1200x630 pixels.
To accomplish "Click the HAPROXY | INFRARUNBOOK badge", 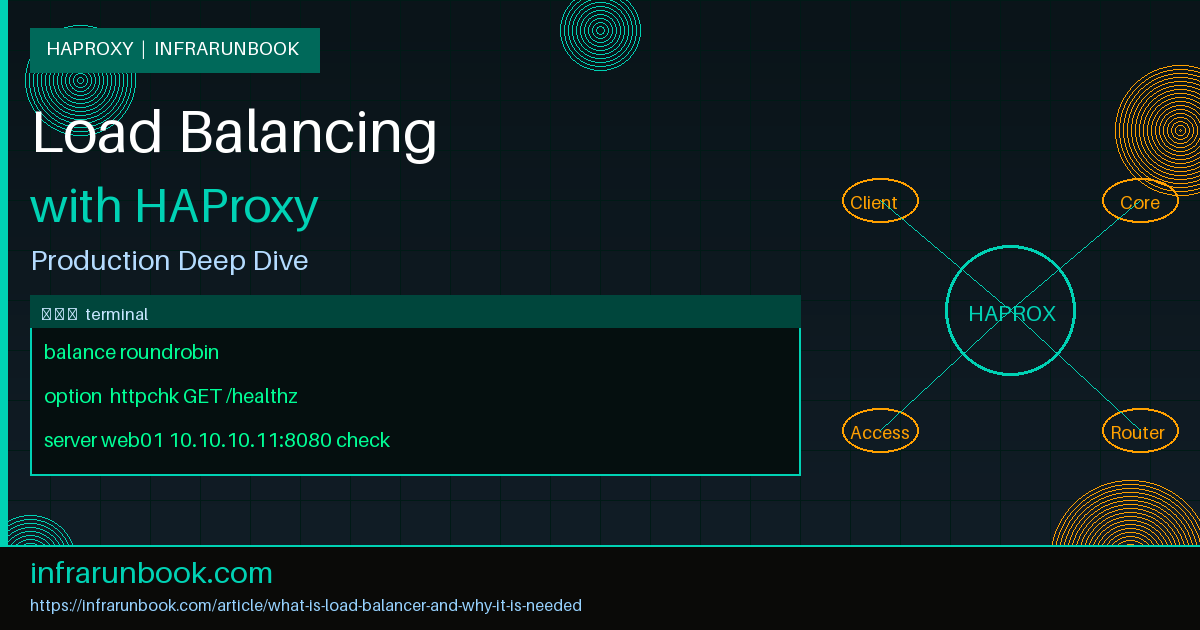I will (174, 49).
